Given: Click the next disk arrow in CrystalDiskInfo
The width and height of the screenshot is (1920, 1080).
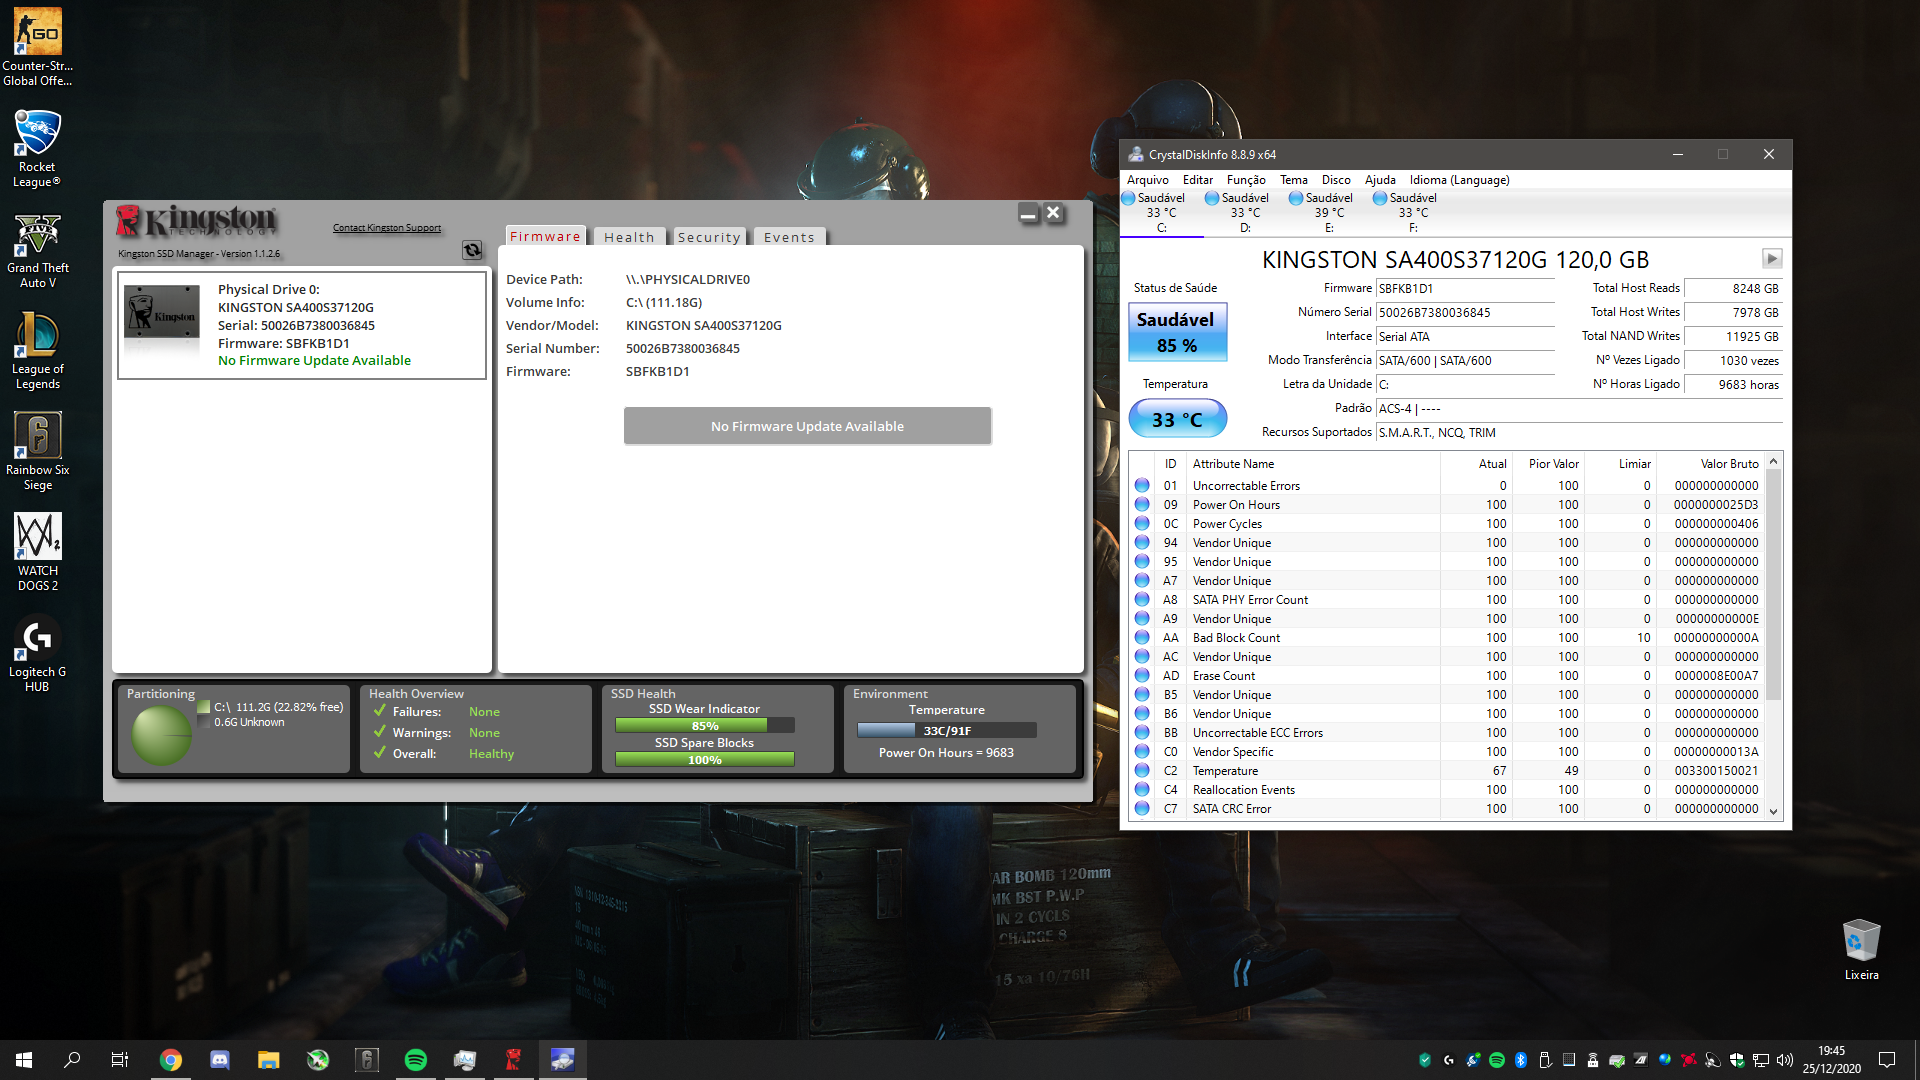Looking at the screenshot, I should 1771,259.
